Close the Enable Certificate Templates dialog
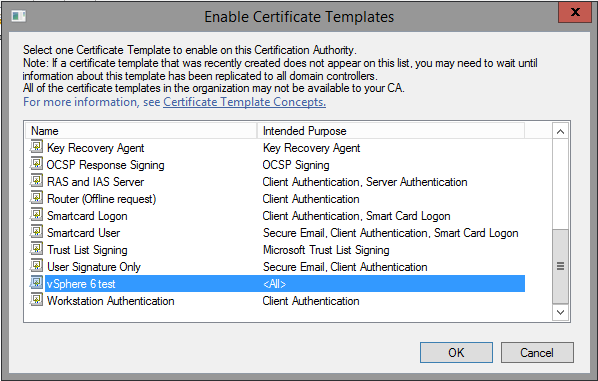This screenshot has width=598, height=381. tap(575, 12)
